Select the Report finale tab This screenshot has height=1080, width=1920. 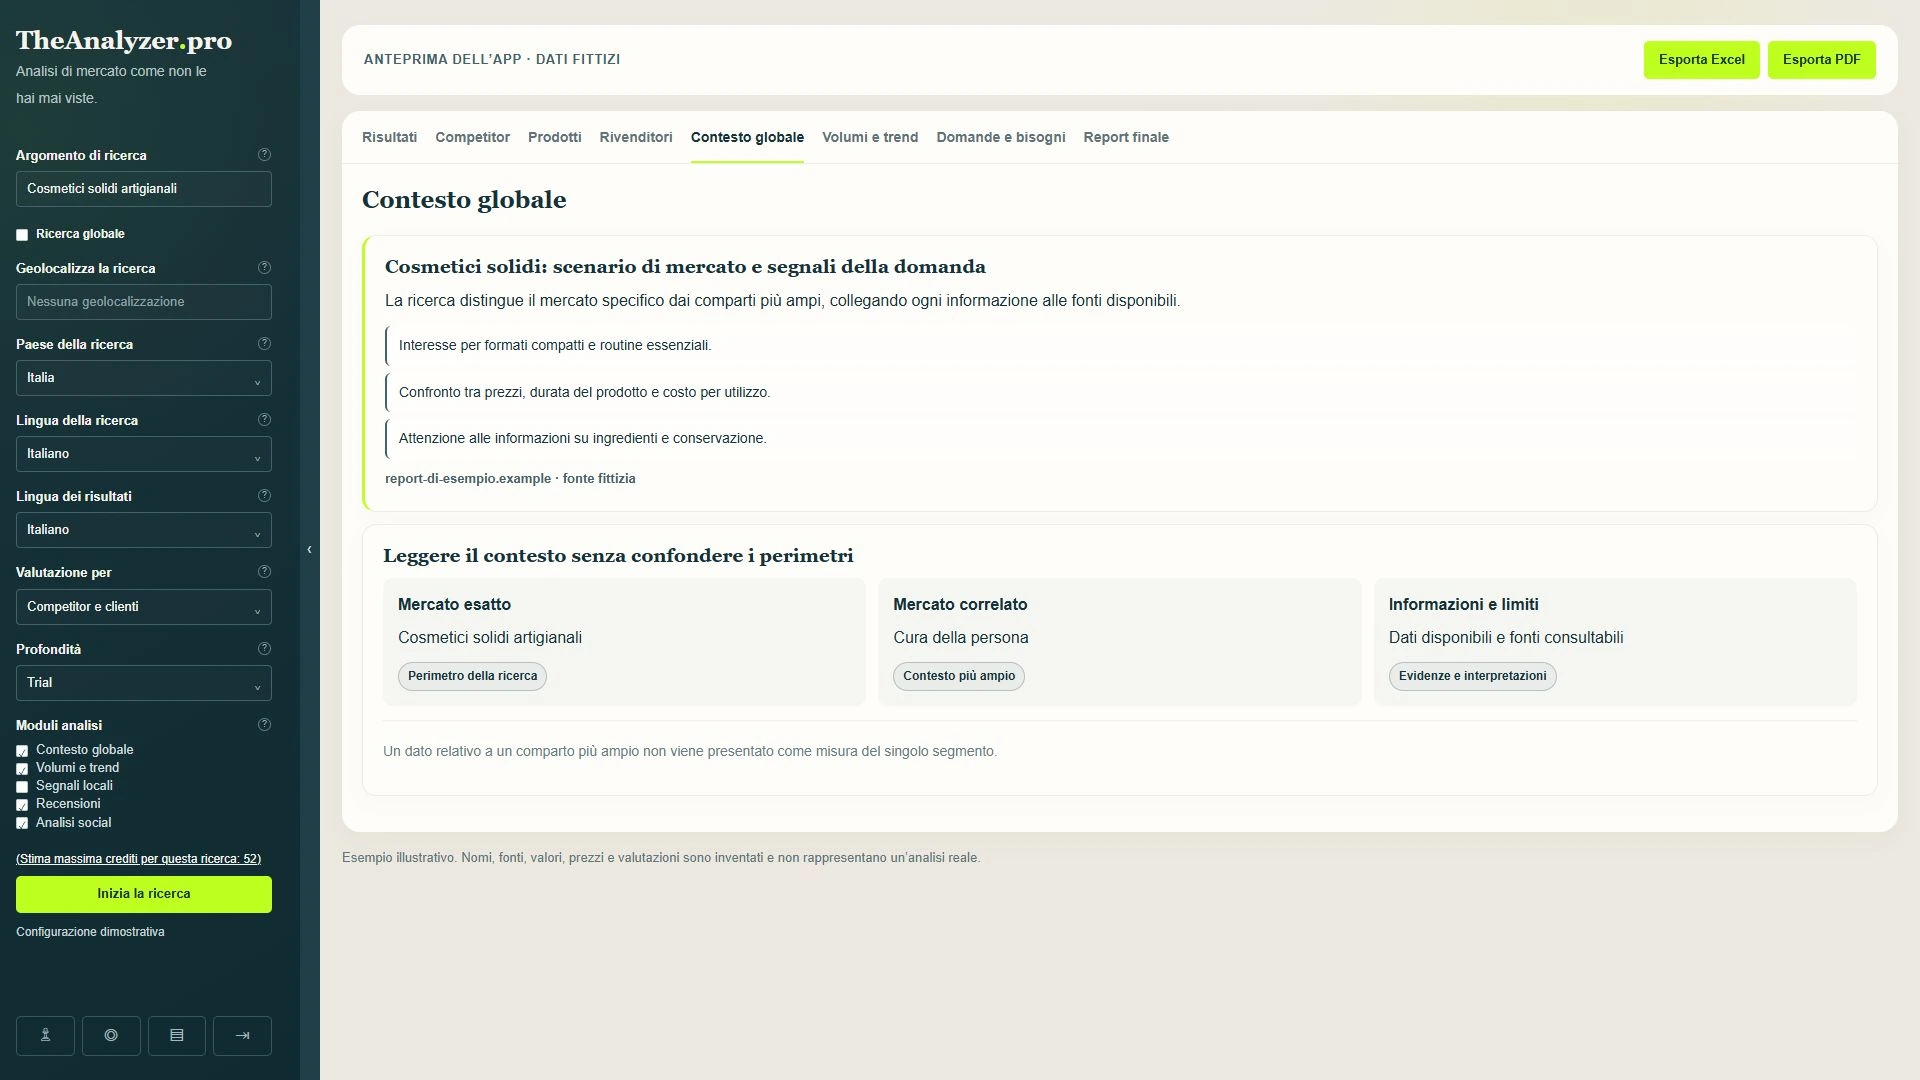(x=1126, y=138)
